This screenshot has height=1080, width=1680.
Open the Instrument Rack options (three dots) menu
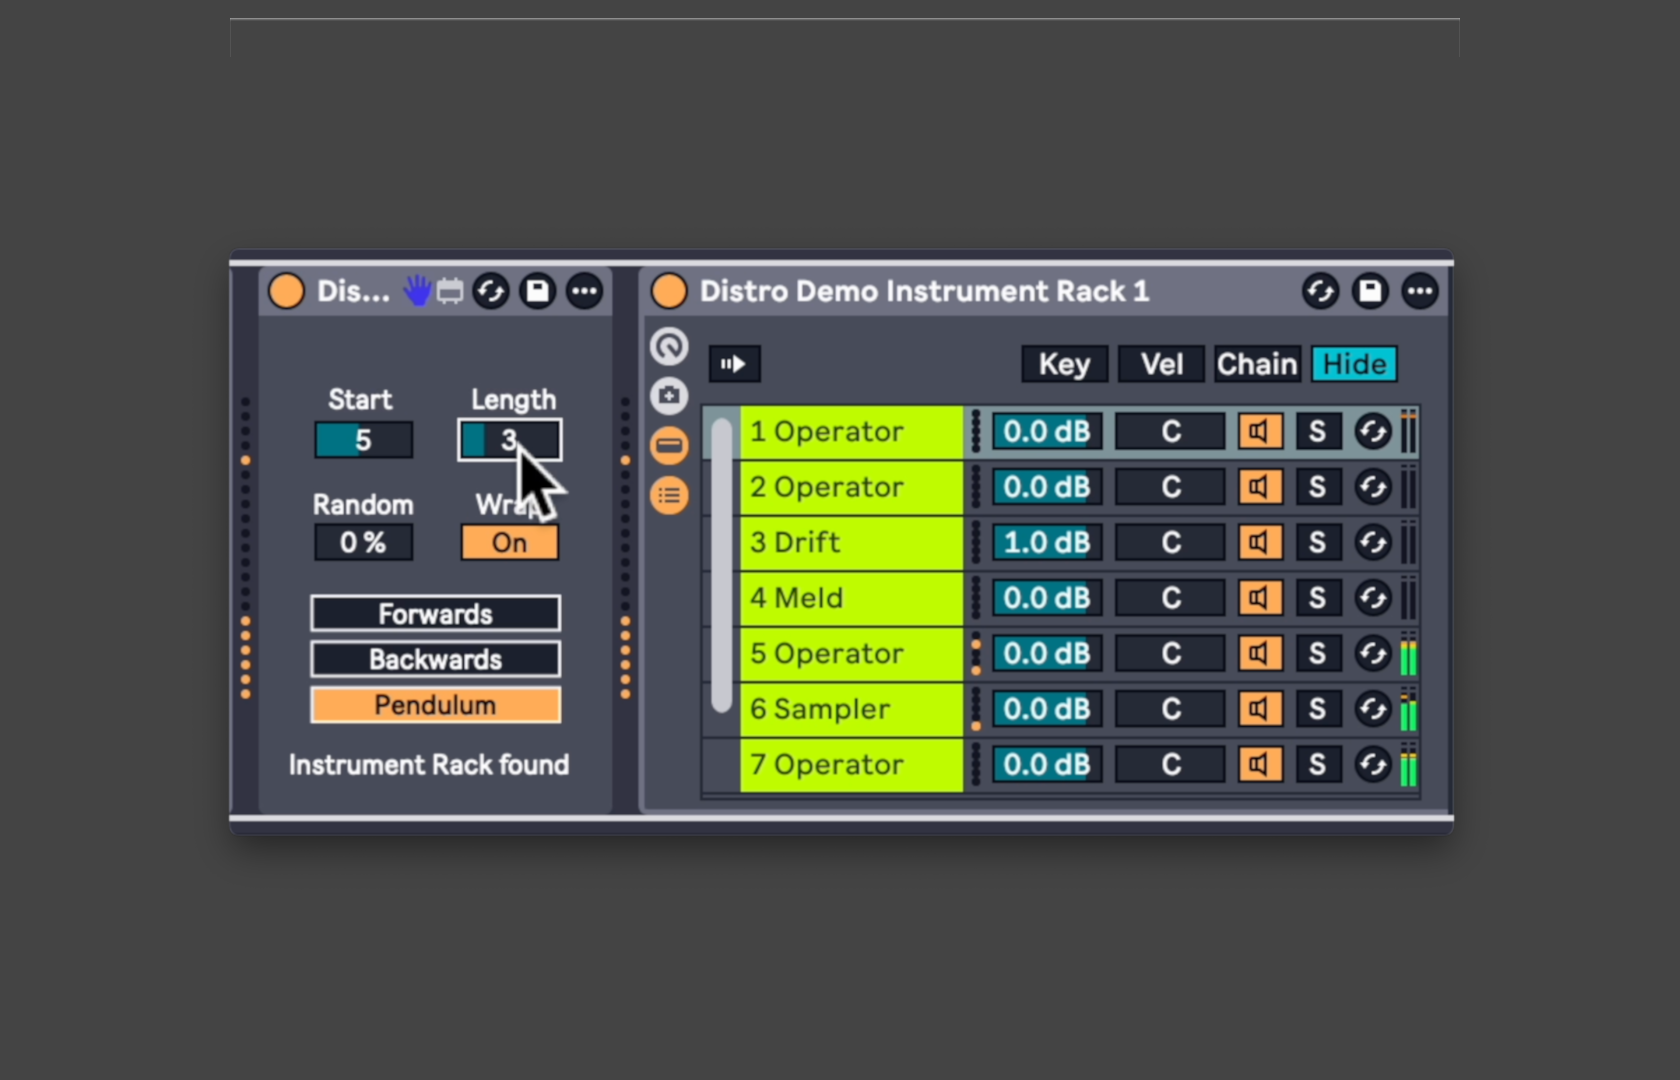(x=1419, y=291)
